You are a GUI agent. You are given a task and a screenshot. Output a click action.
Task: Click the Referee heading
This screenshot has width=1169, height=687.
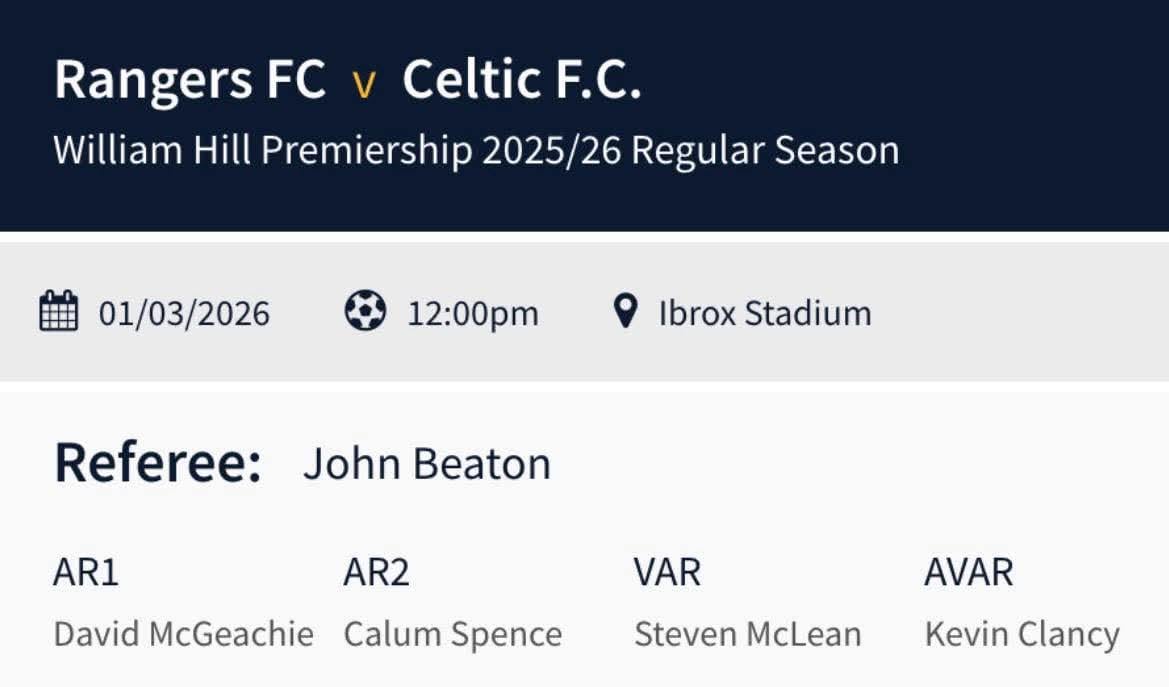(x=158, y=463)
